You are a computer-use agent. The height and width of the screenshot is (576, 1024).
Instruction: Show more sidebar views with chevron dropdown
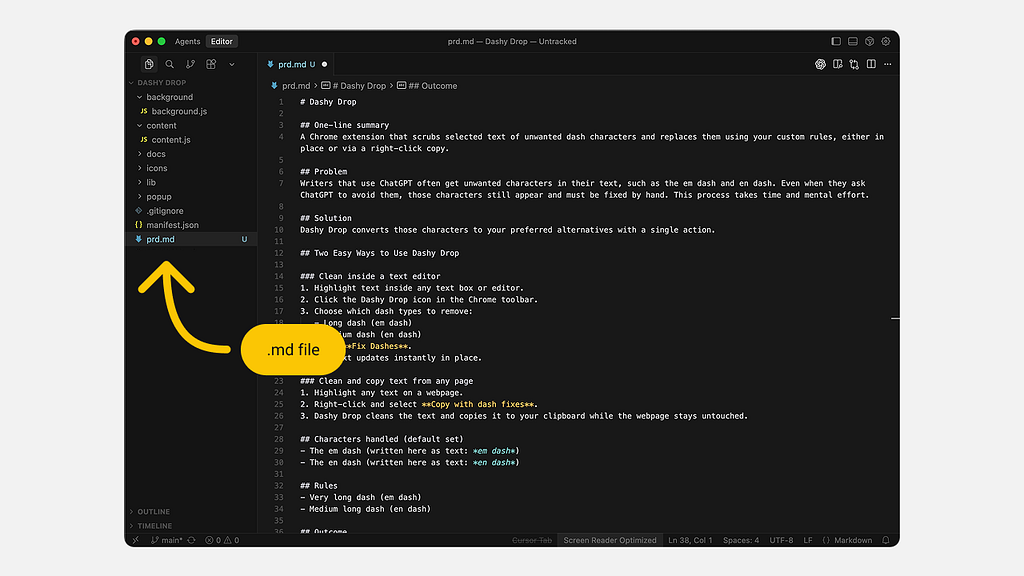pyautogui.click(x=232, y=64)
